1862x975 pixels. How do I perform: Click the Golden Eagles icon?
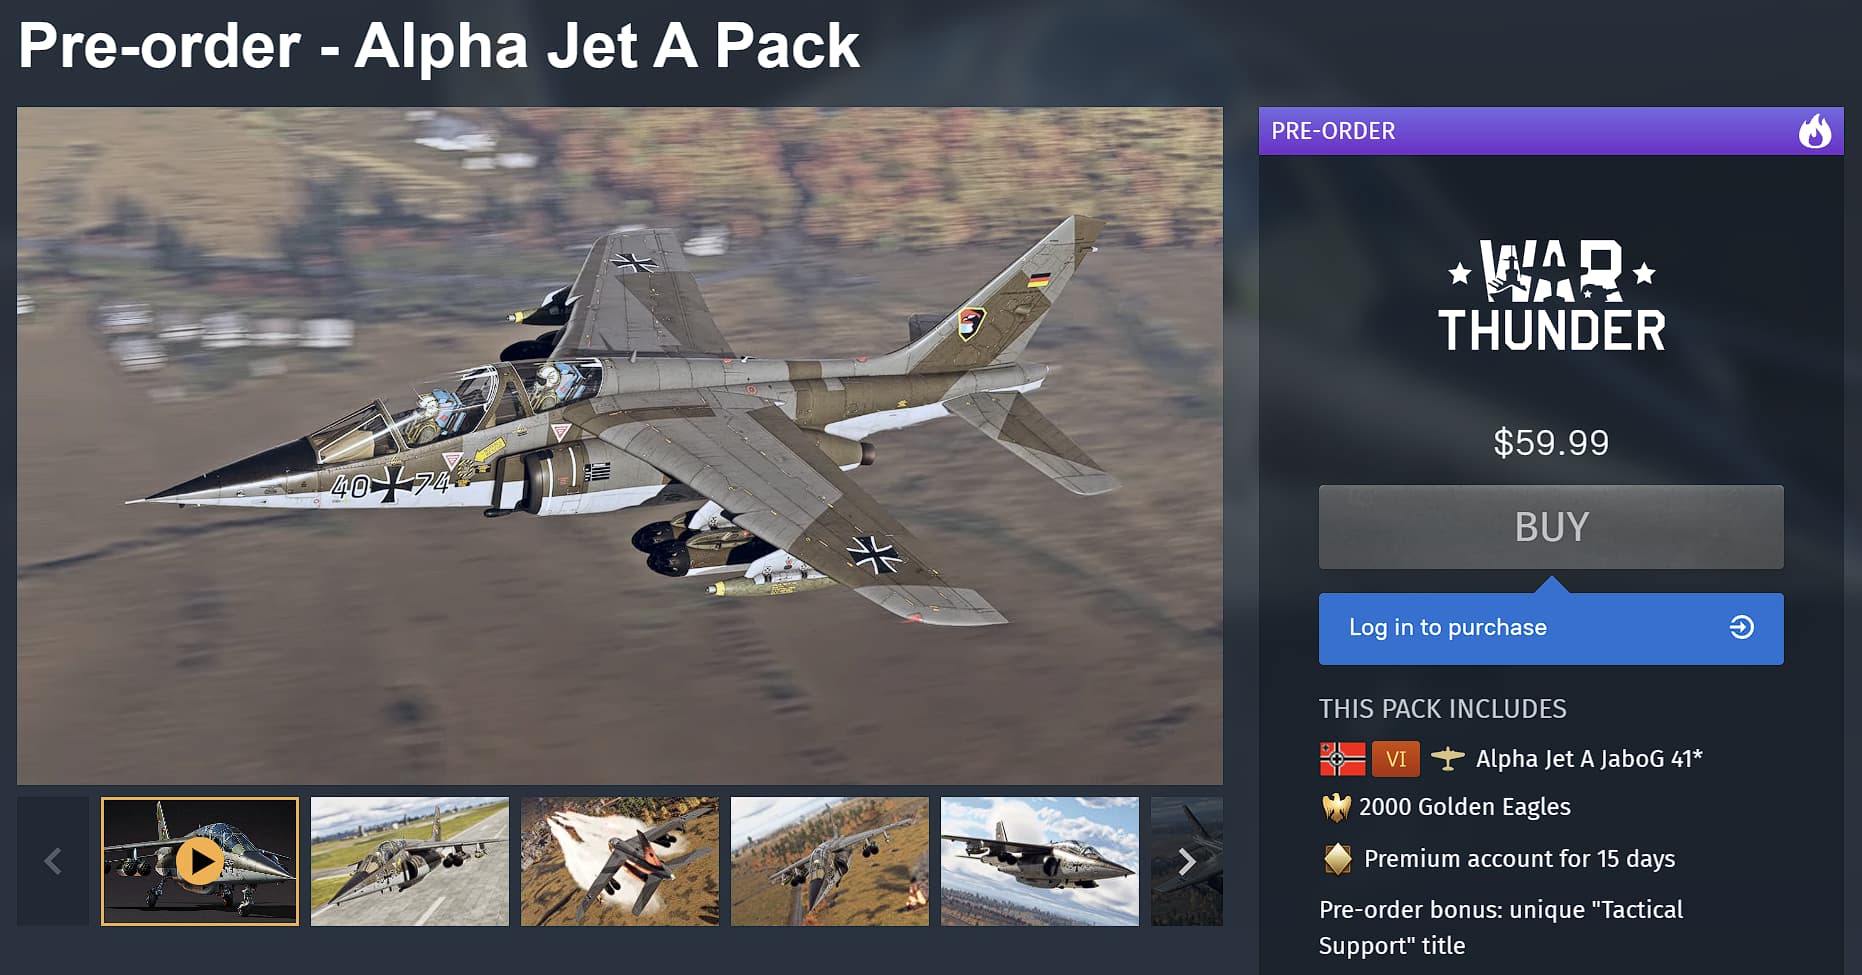pyautogui.click(x=1336, y=807)
